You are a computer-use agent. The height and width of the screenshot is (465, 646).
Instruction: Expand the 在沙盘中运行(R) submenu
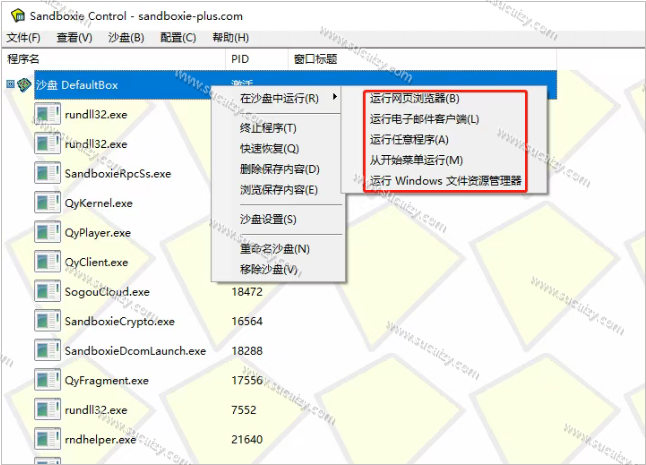point(279,98)
